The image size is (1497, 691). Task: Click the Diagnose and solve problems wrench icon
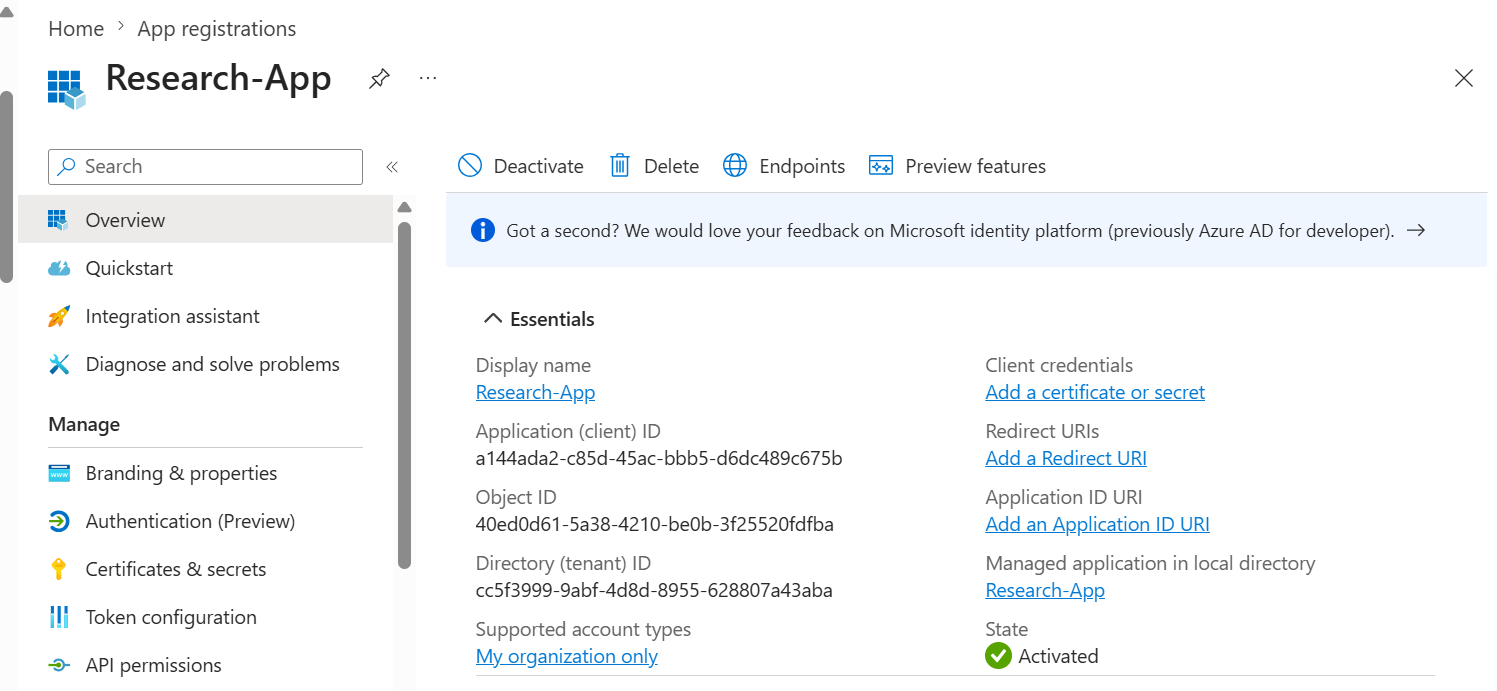coord(59,364)
